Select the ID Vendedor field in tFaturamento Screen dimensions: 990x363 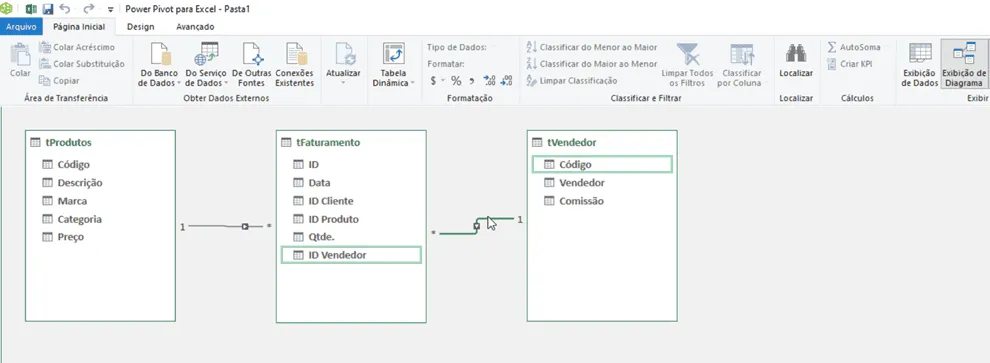351,255
